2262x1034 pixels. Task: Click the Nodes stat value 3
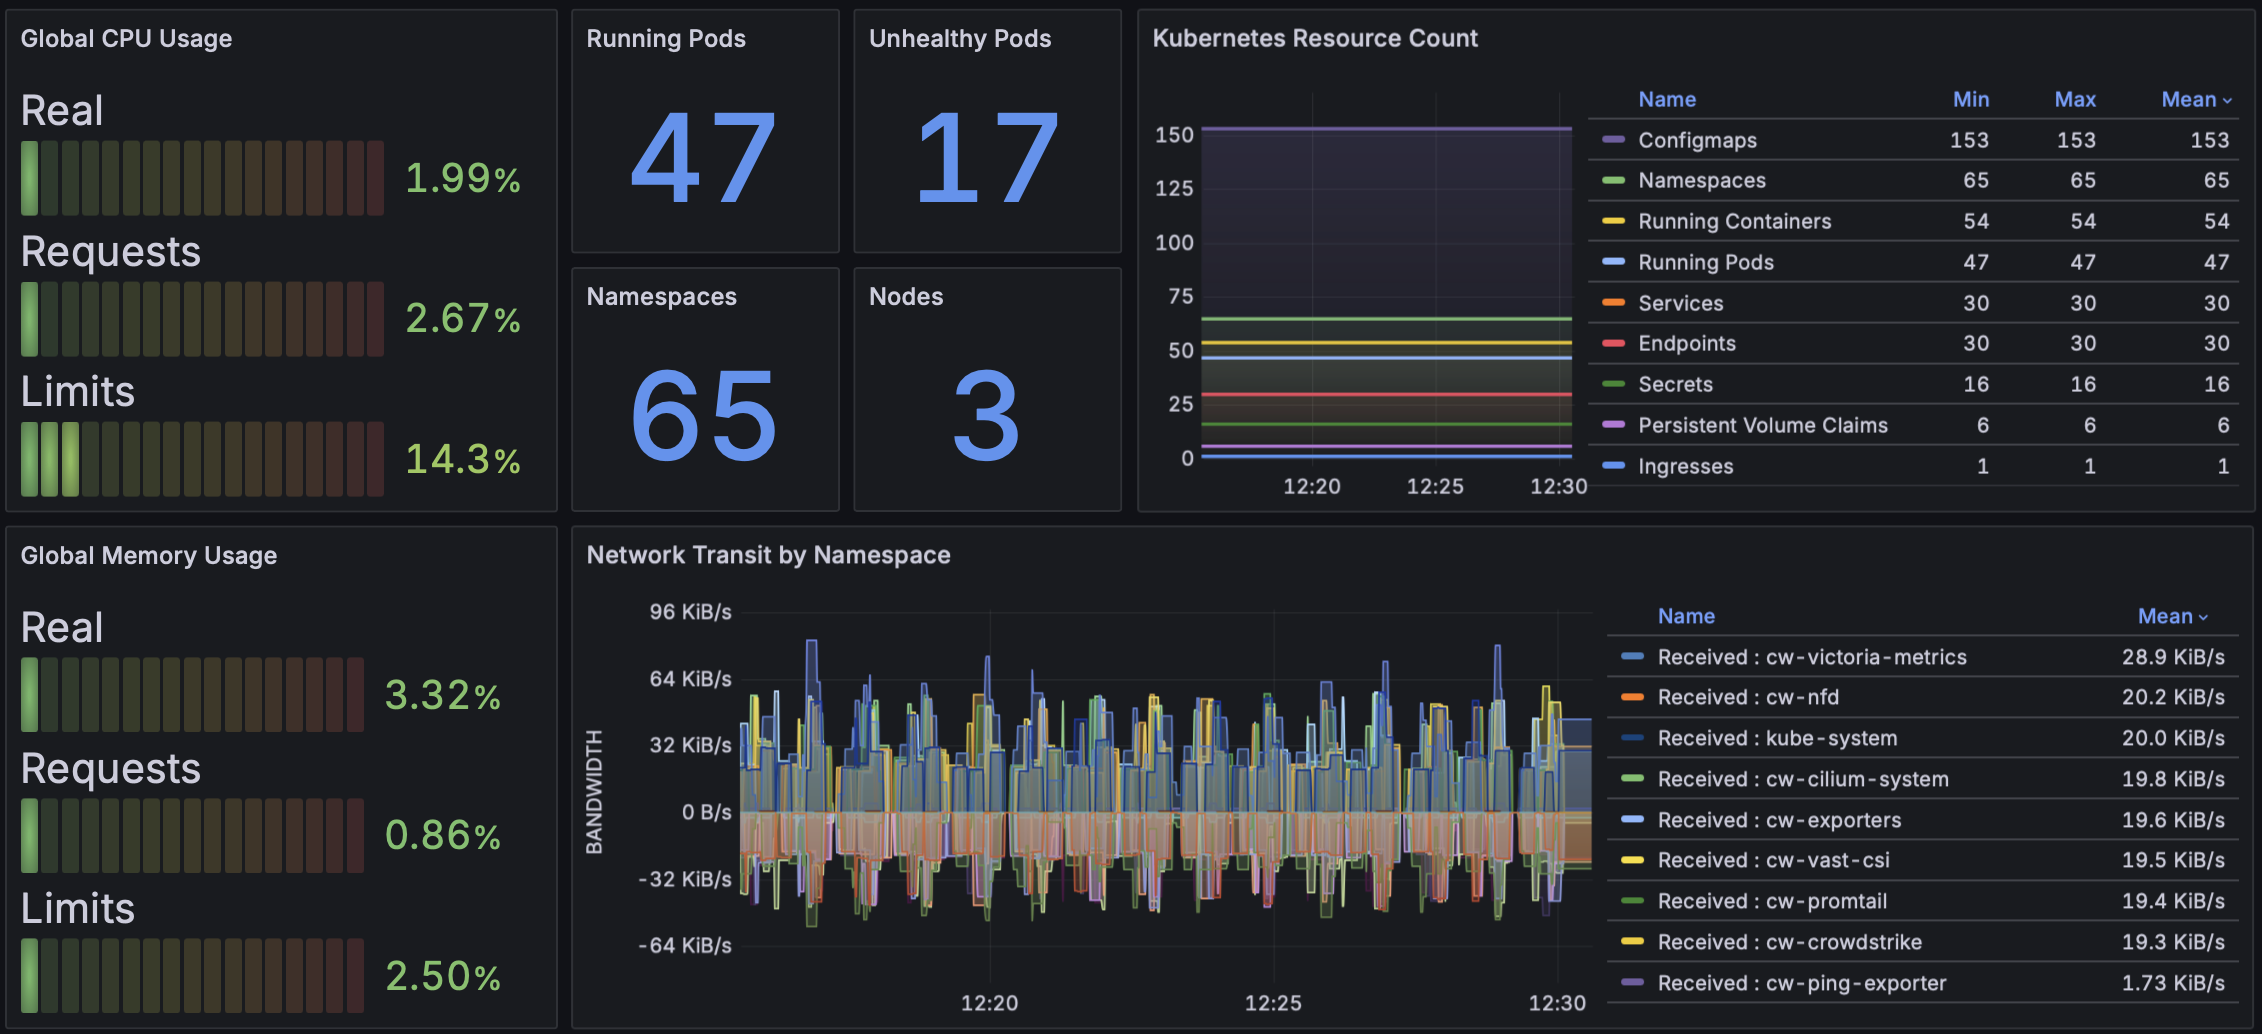[986, 414]
